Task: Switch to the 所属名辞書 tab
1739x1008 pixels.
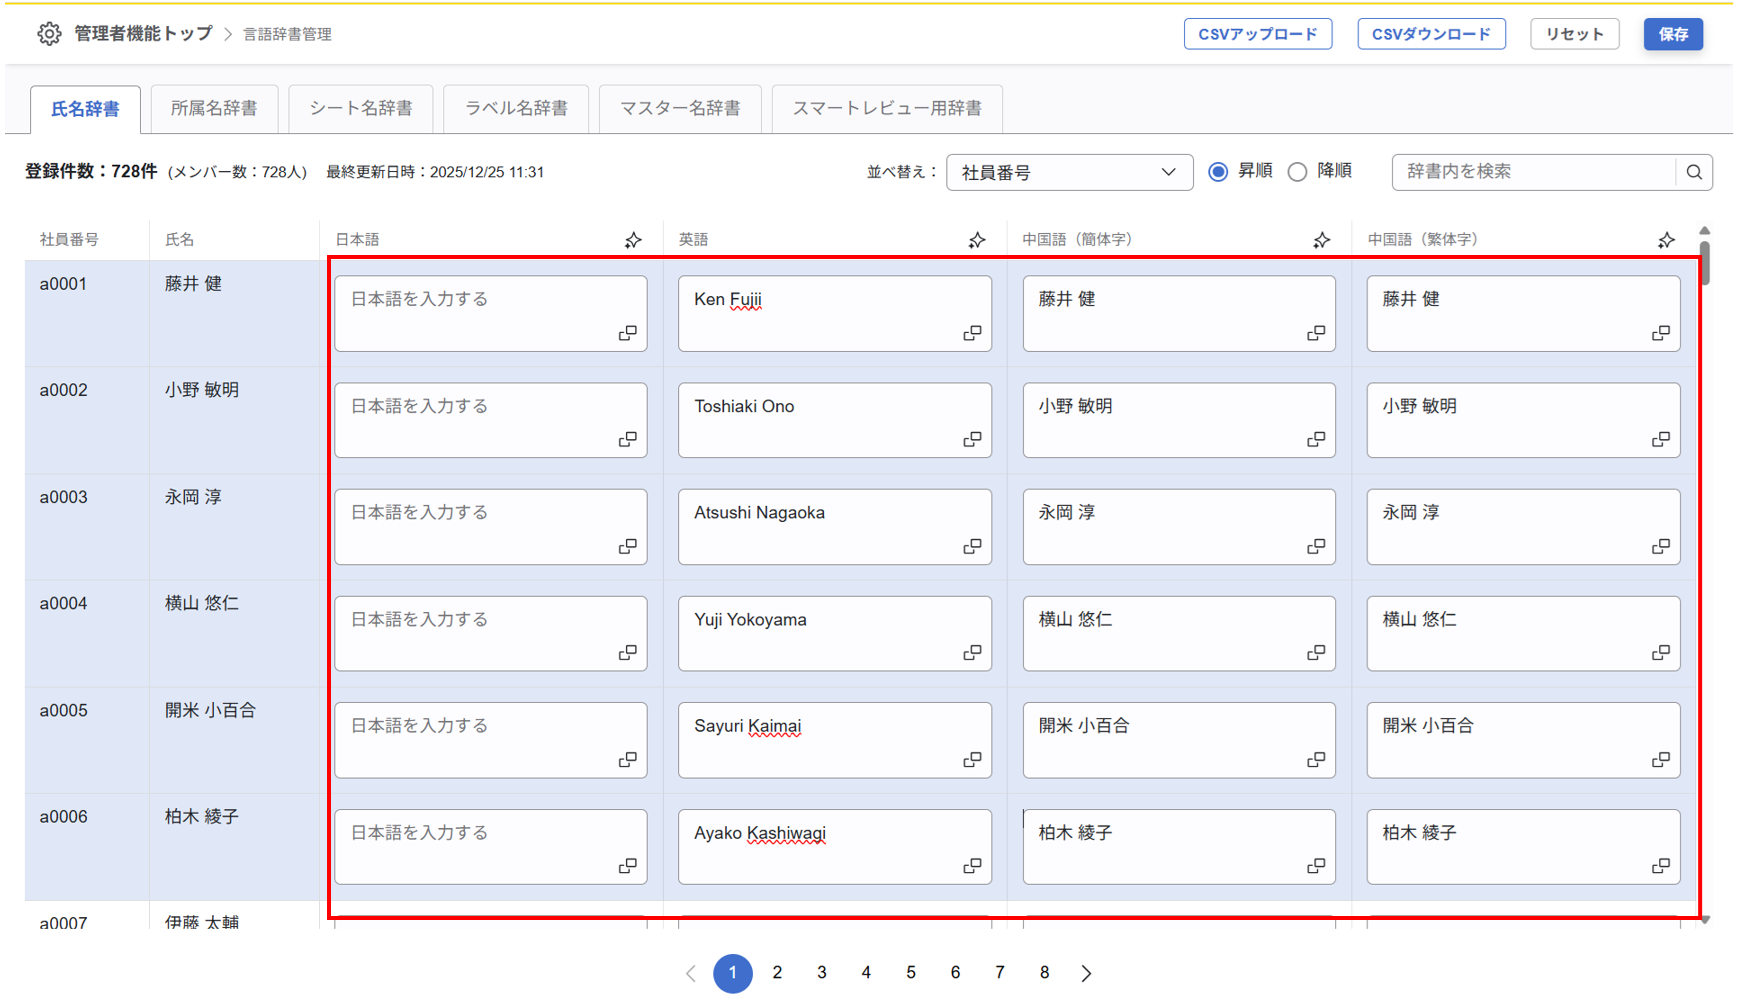Action: tap(214, 108)
